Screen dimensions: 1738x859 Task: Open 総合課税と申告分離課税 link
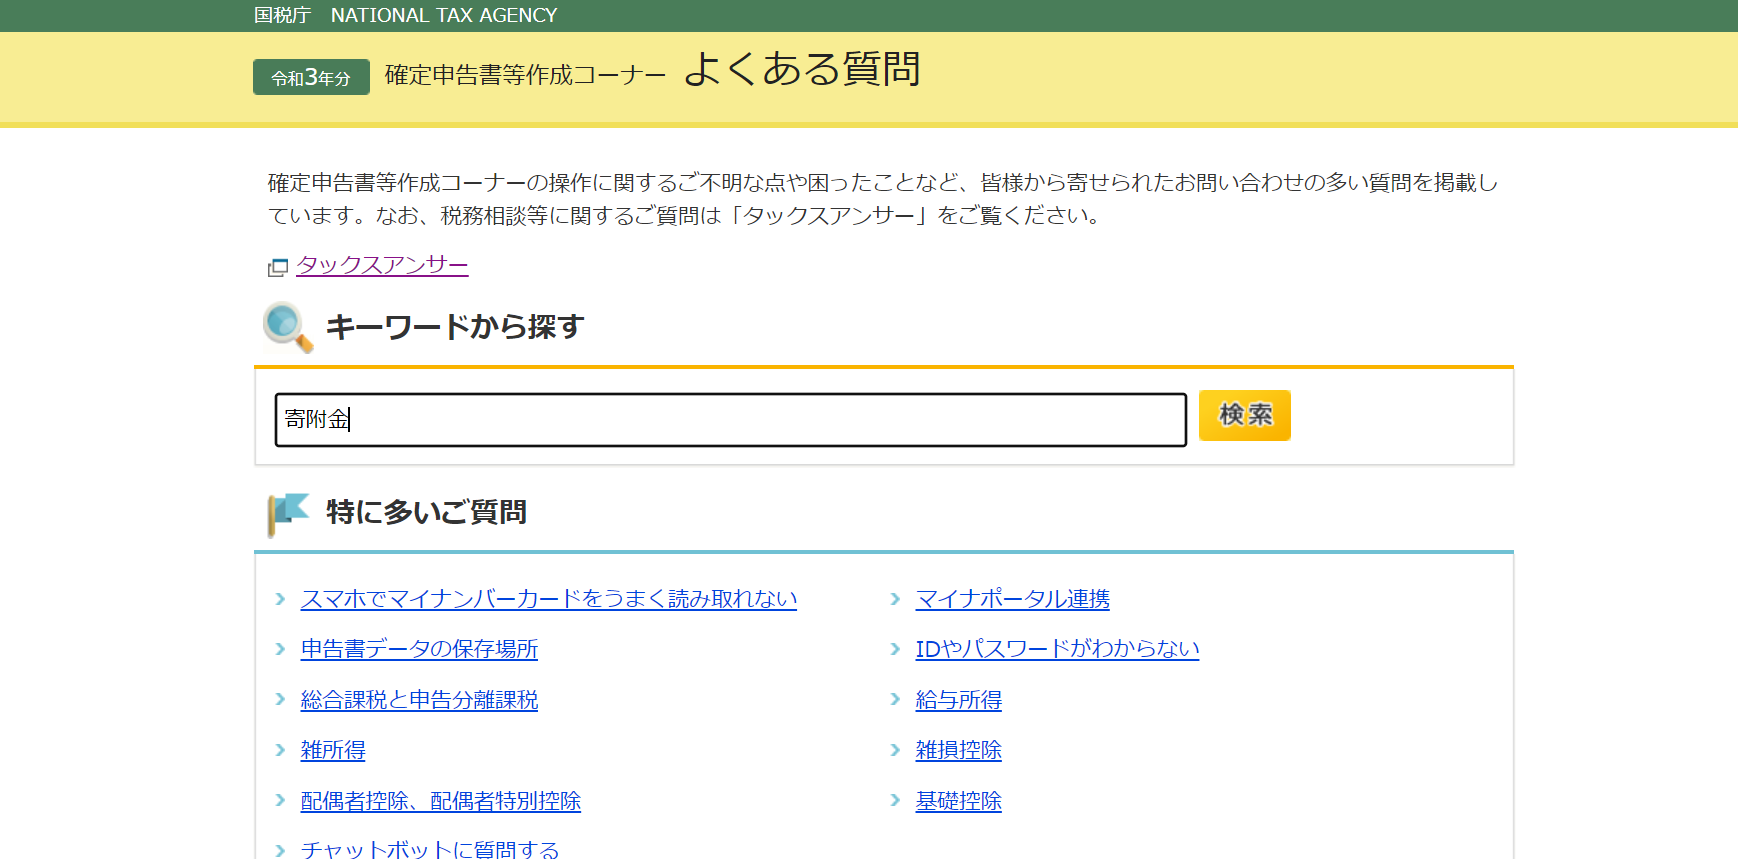tap(419, 700)
